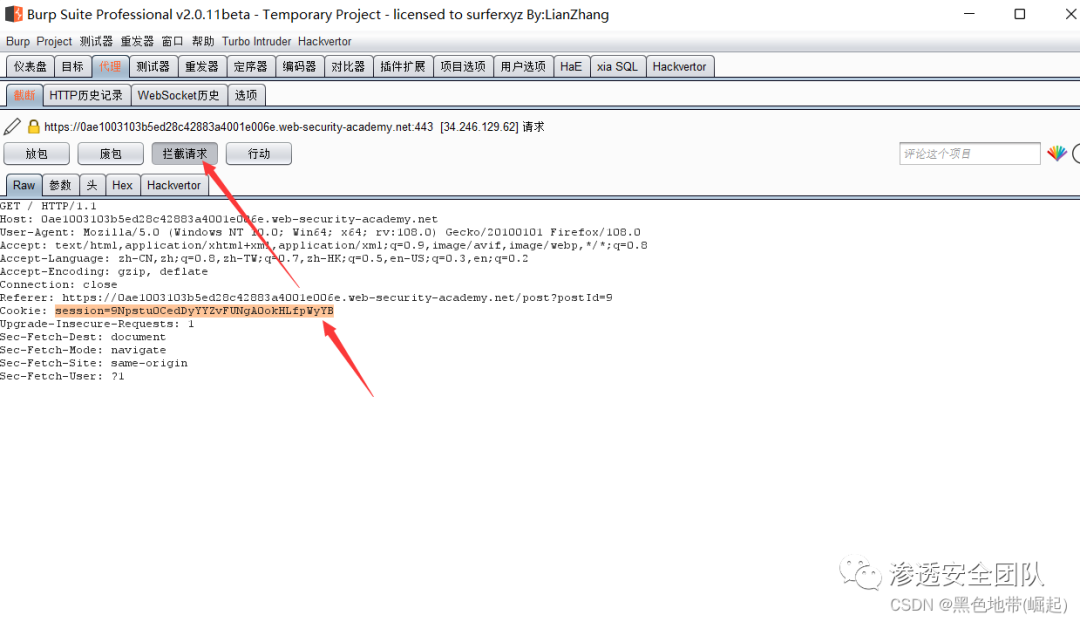1080x622 pixels.
Task: Toggle the 拦截请求 intercept button
Action: tap(185, 154)
